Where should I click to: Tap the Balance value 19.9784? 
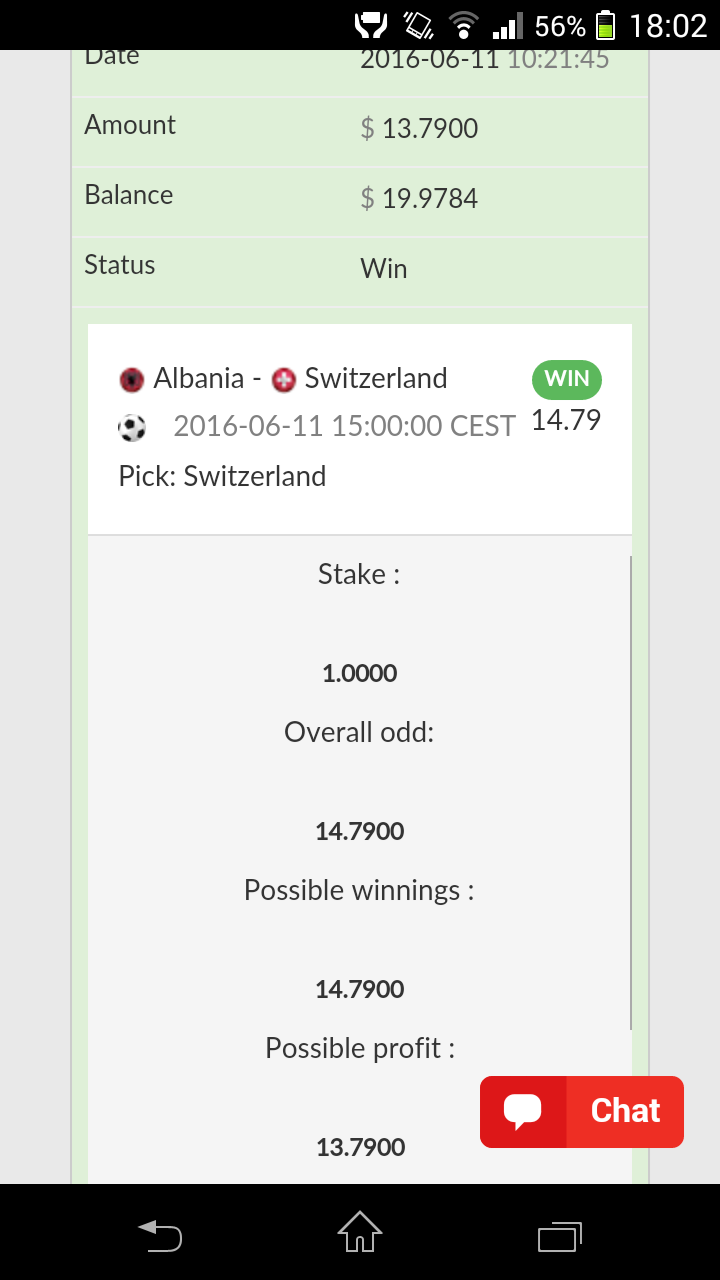click(x=419, y=198)
